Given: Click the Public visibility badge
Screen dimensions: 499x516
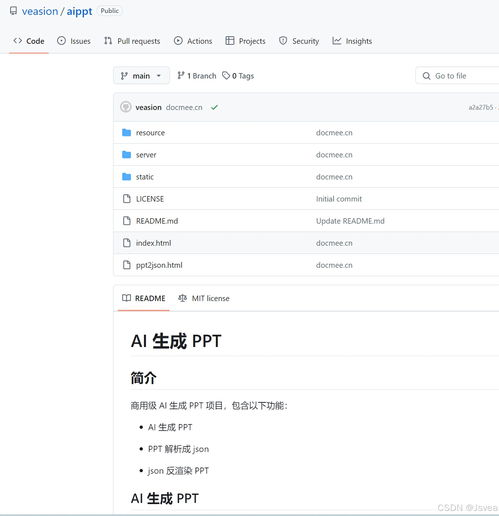Looking at the screenshot, I should pos(110,11).
